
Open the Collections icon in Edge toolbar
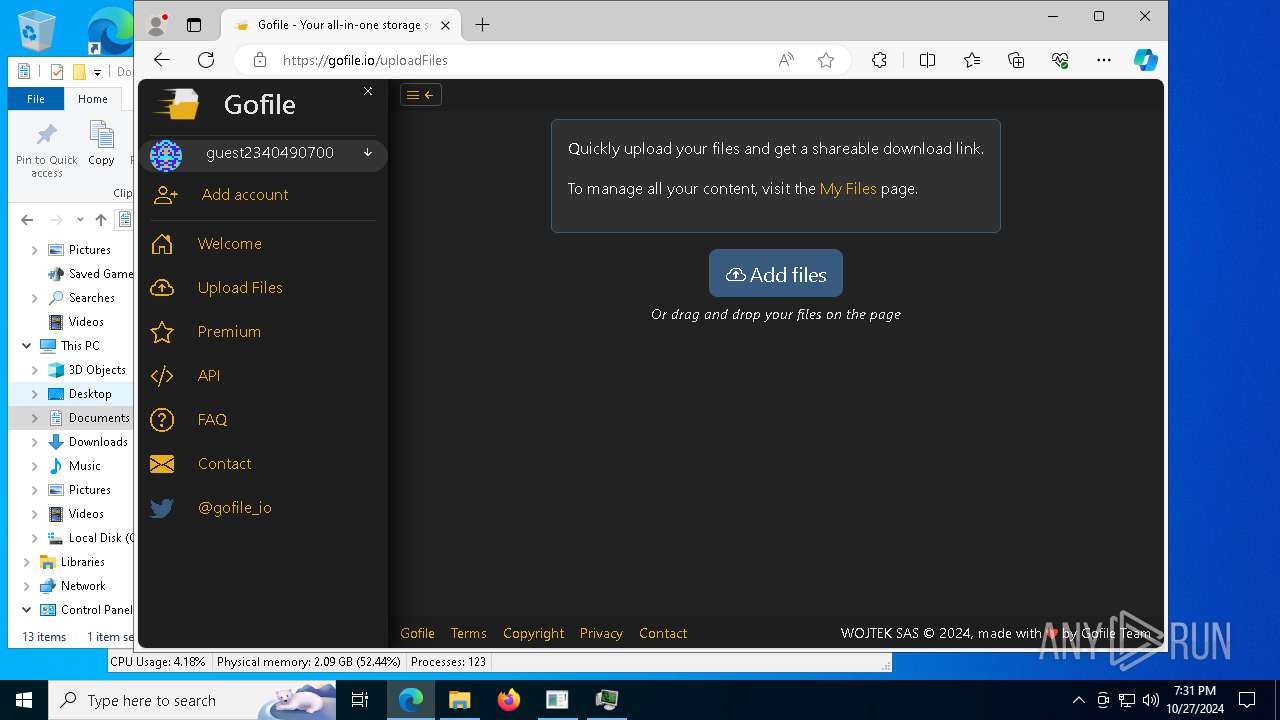(1016, 60)
